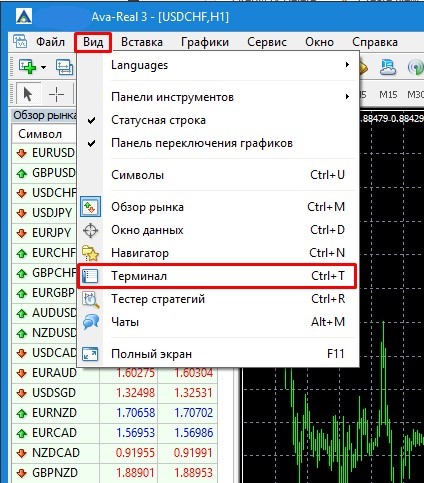The image size is (424, 483).
Task: Click the Чаты speech bubbles icon
Action: 91,322
